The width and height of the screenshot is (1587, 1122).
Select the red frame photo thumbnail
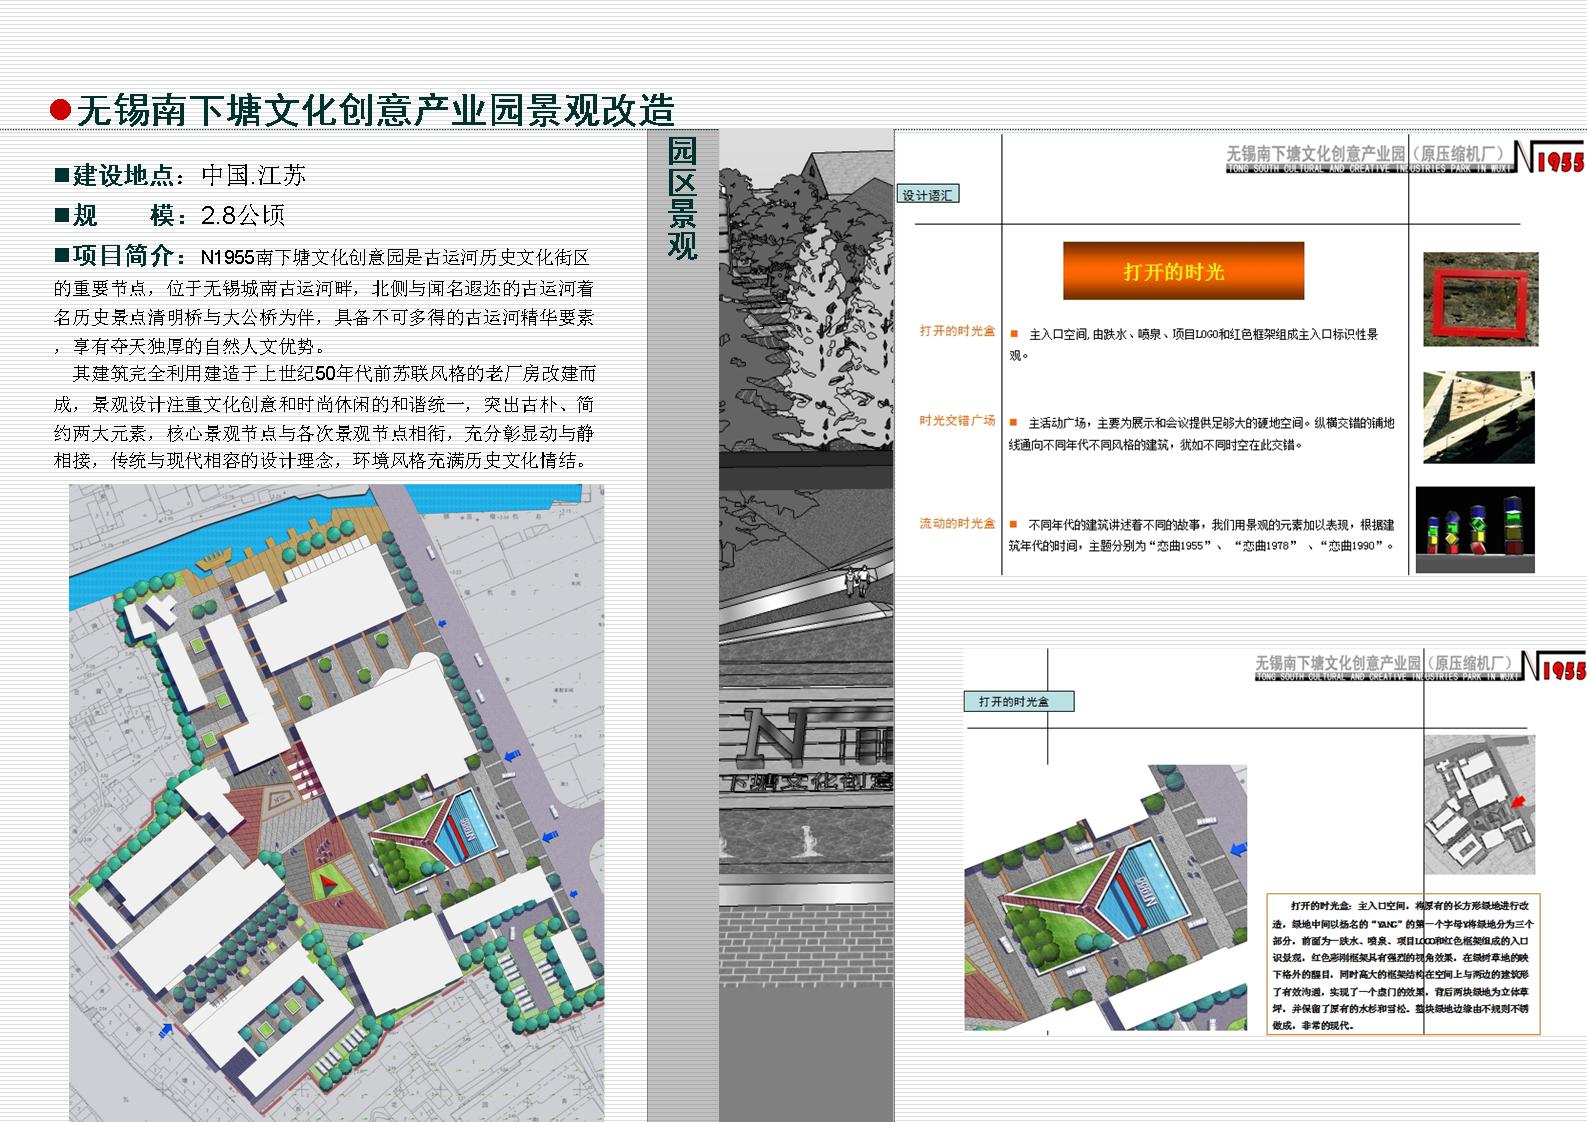click(1479, 299)
